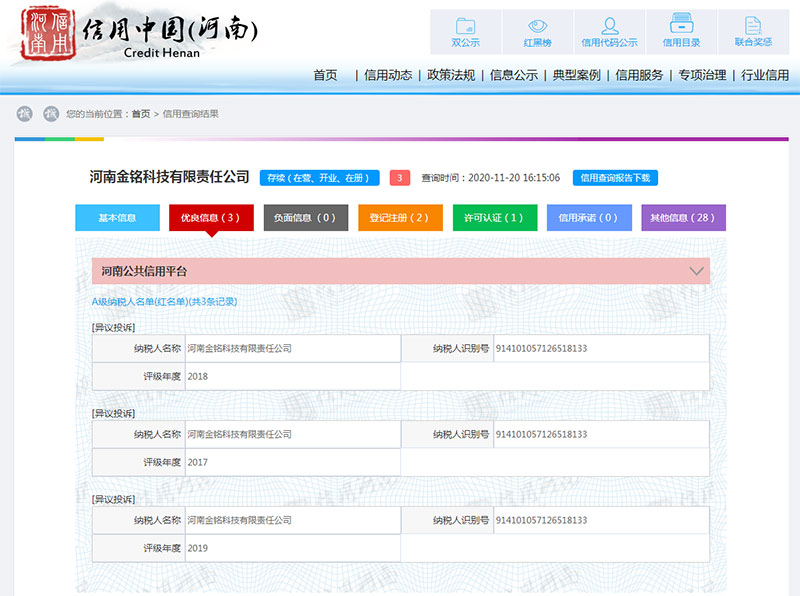Open the 信用目录 icon
Viewport: 800px width, 596px height.
pyautogui.click(x=681, y=28)
